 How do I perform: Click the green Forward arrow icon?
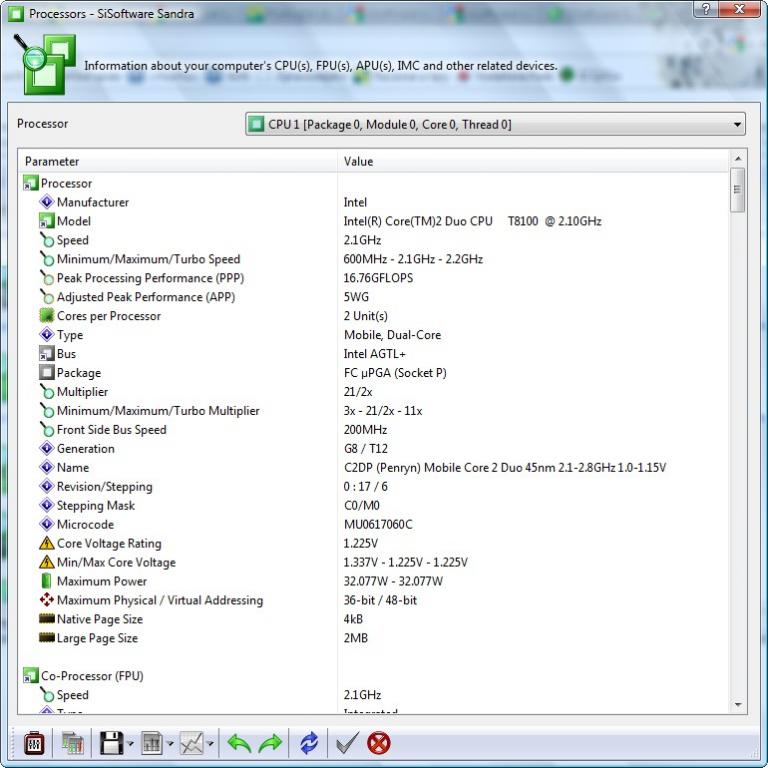coord(270,744)
